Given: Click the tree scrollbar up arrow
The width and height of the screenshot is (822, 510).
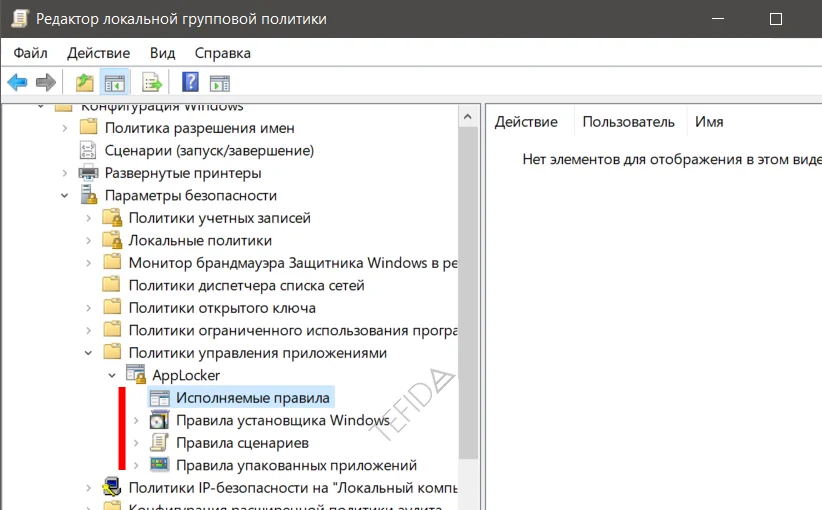Looking at the screenshot, I should pyautogui.click(x=468, y=116).
